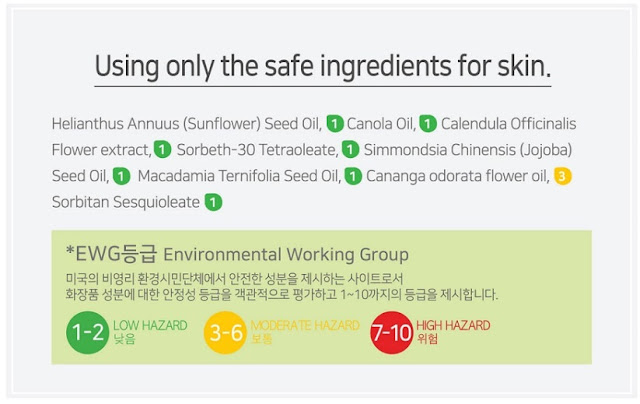Click the HIGH HAZARD label
This screenshot has height=404, width=640.
coord(453,325)
